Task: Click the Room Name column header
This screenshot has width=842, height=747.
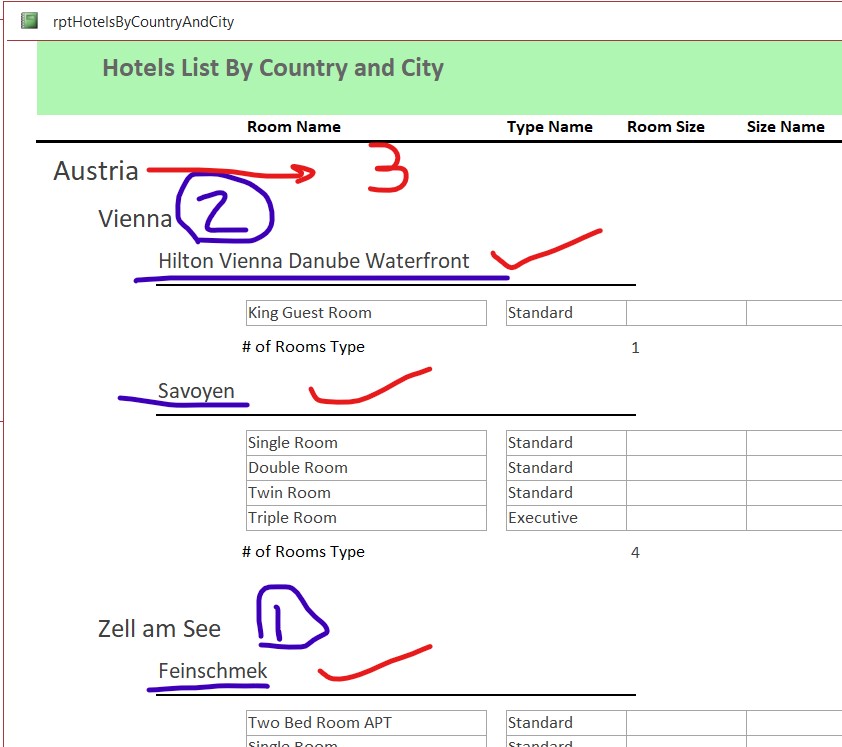Action: (x=294, y=127)
